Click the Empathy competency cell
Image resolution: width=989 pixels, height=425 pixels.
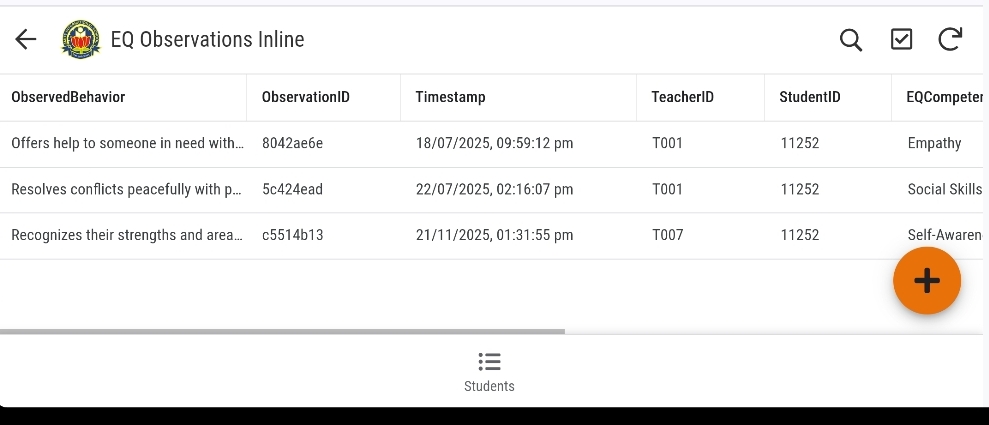934,143
